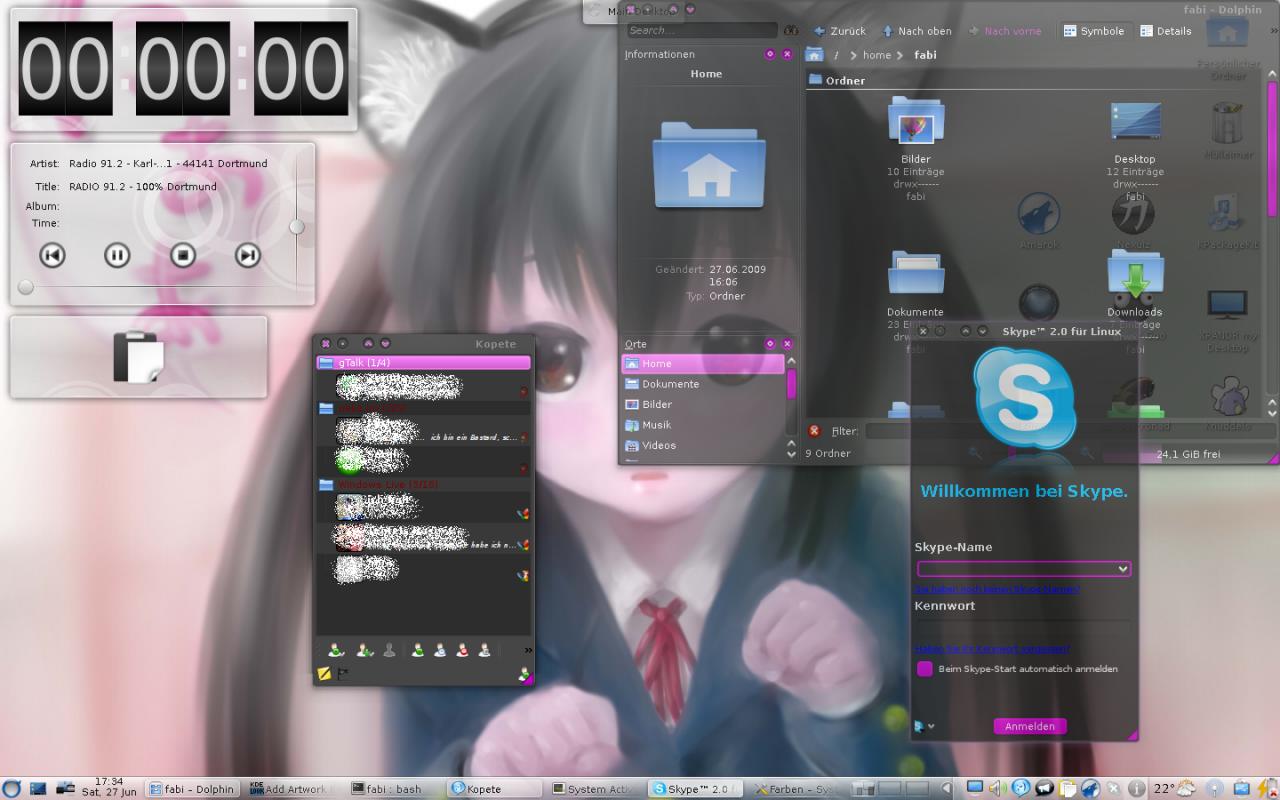Screen dimensions: 1280x800
Task: Move the track position slider in media widget
Action: tap(26, 288)
